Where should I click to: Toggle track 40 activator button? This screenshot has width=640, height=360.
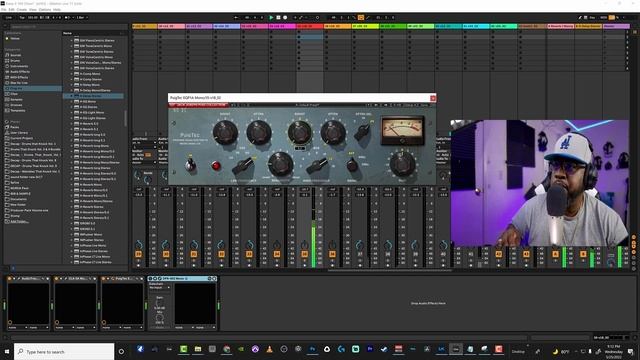tap(443, 254)
